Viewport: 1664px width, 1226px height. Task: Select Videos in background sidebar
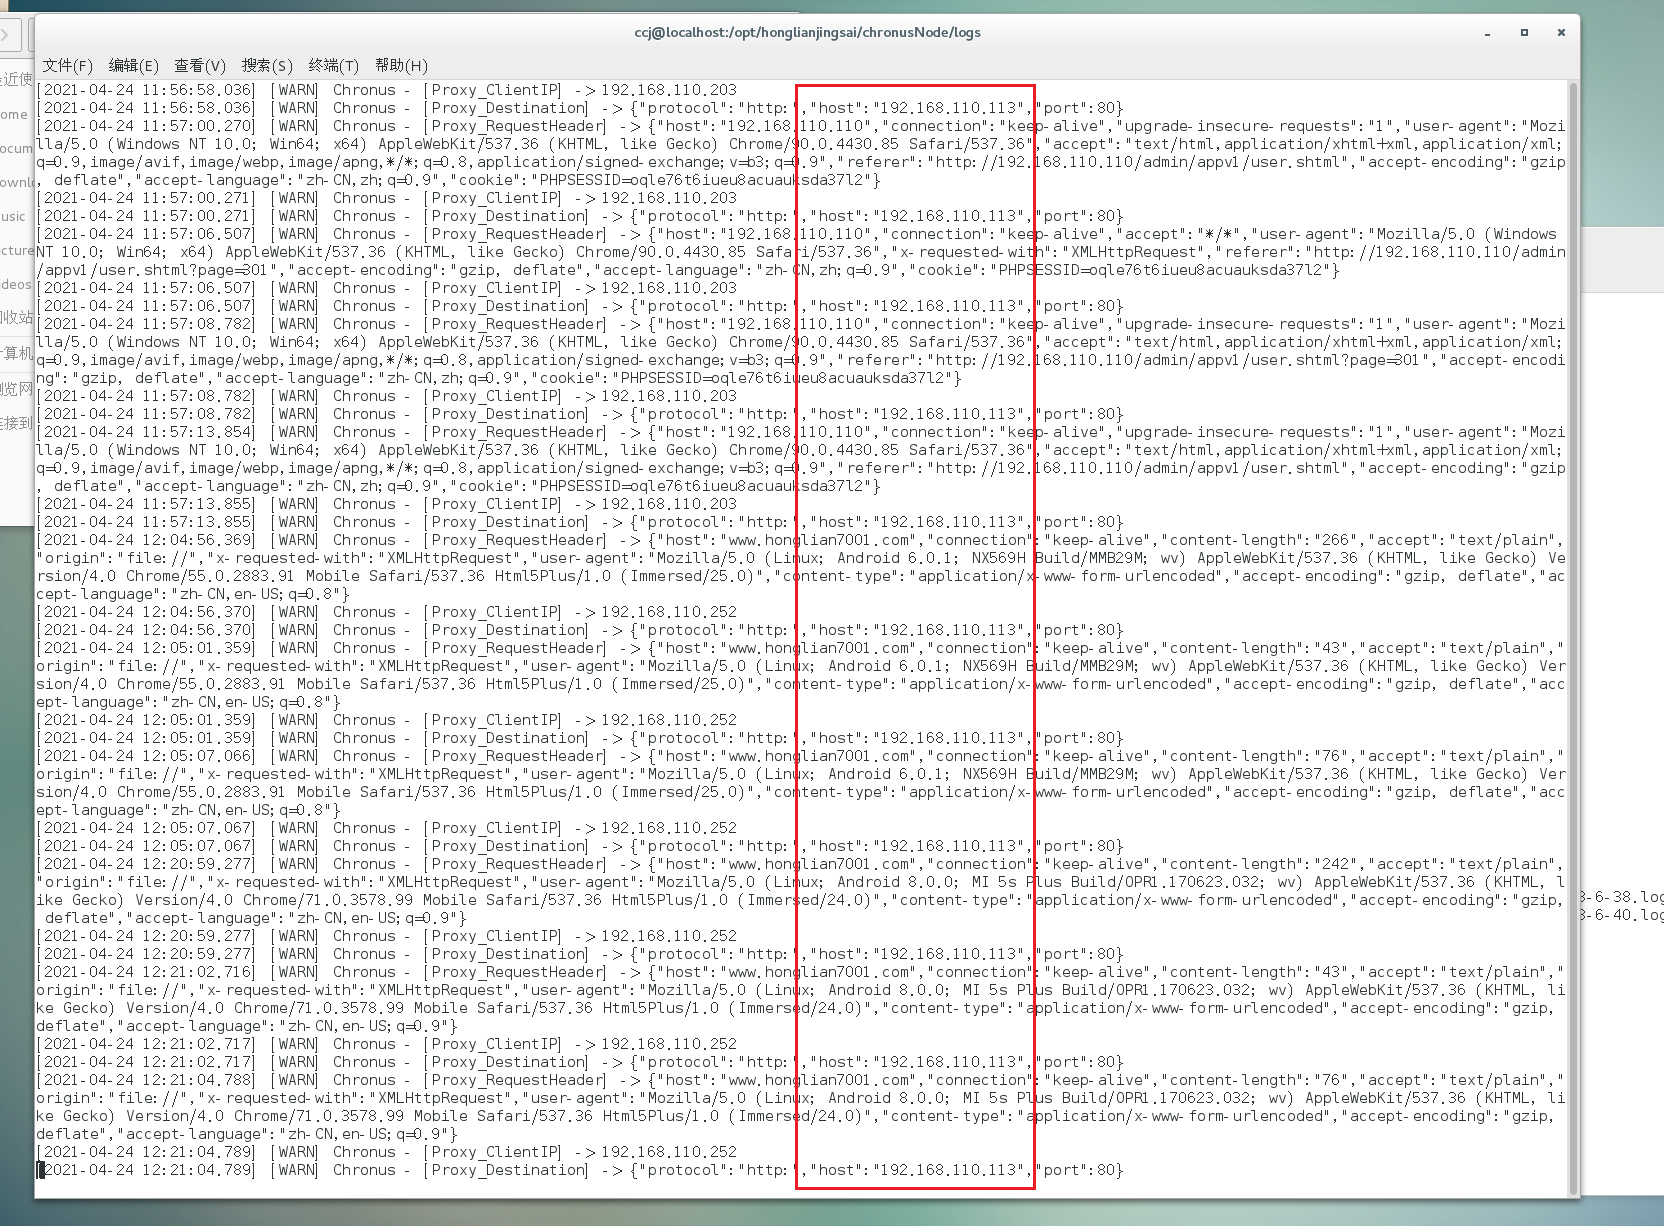pos(16,284)
